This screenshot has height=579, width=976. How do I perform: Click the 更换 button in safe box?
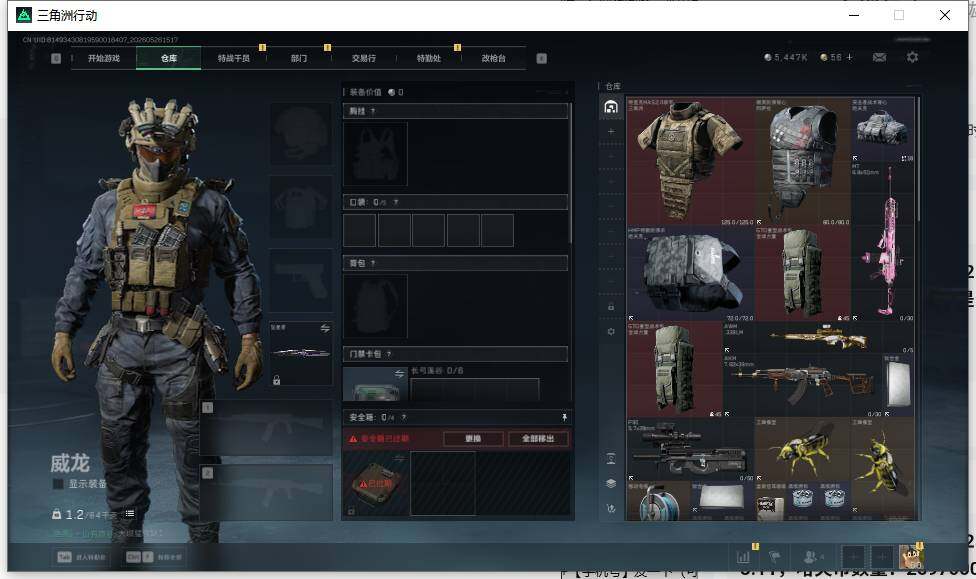click(x=473, y=438)
